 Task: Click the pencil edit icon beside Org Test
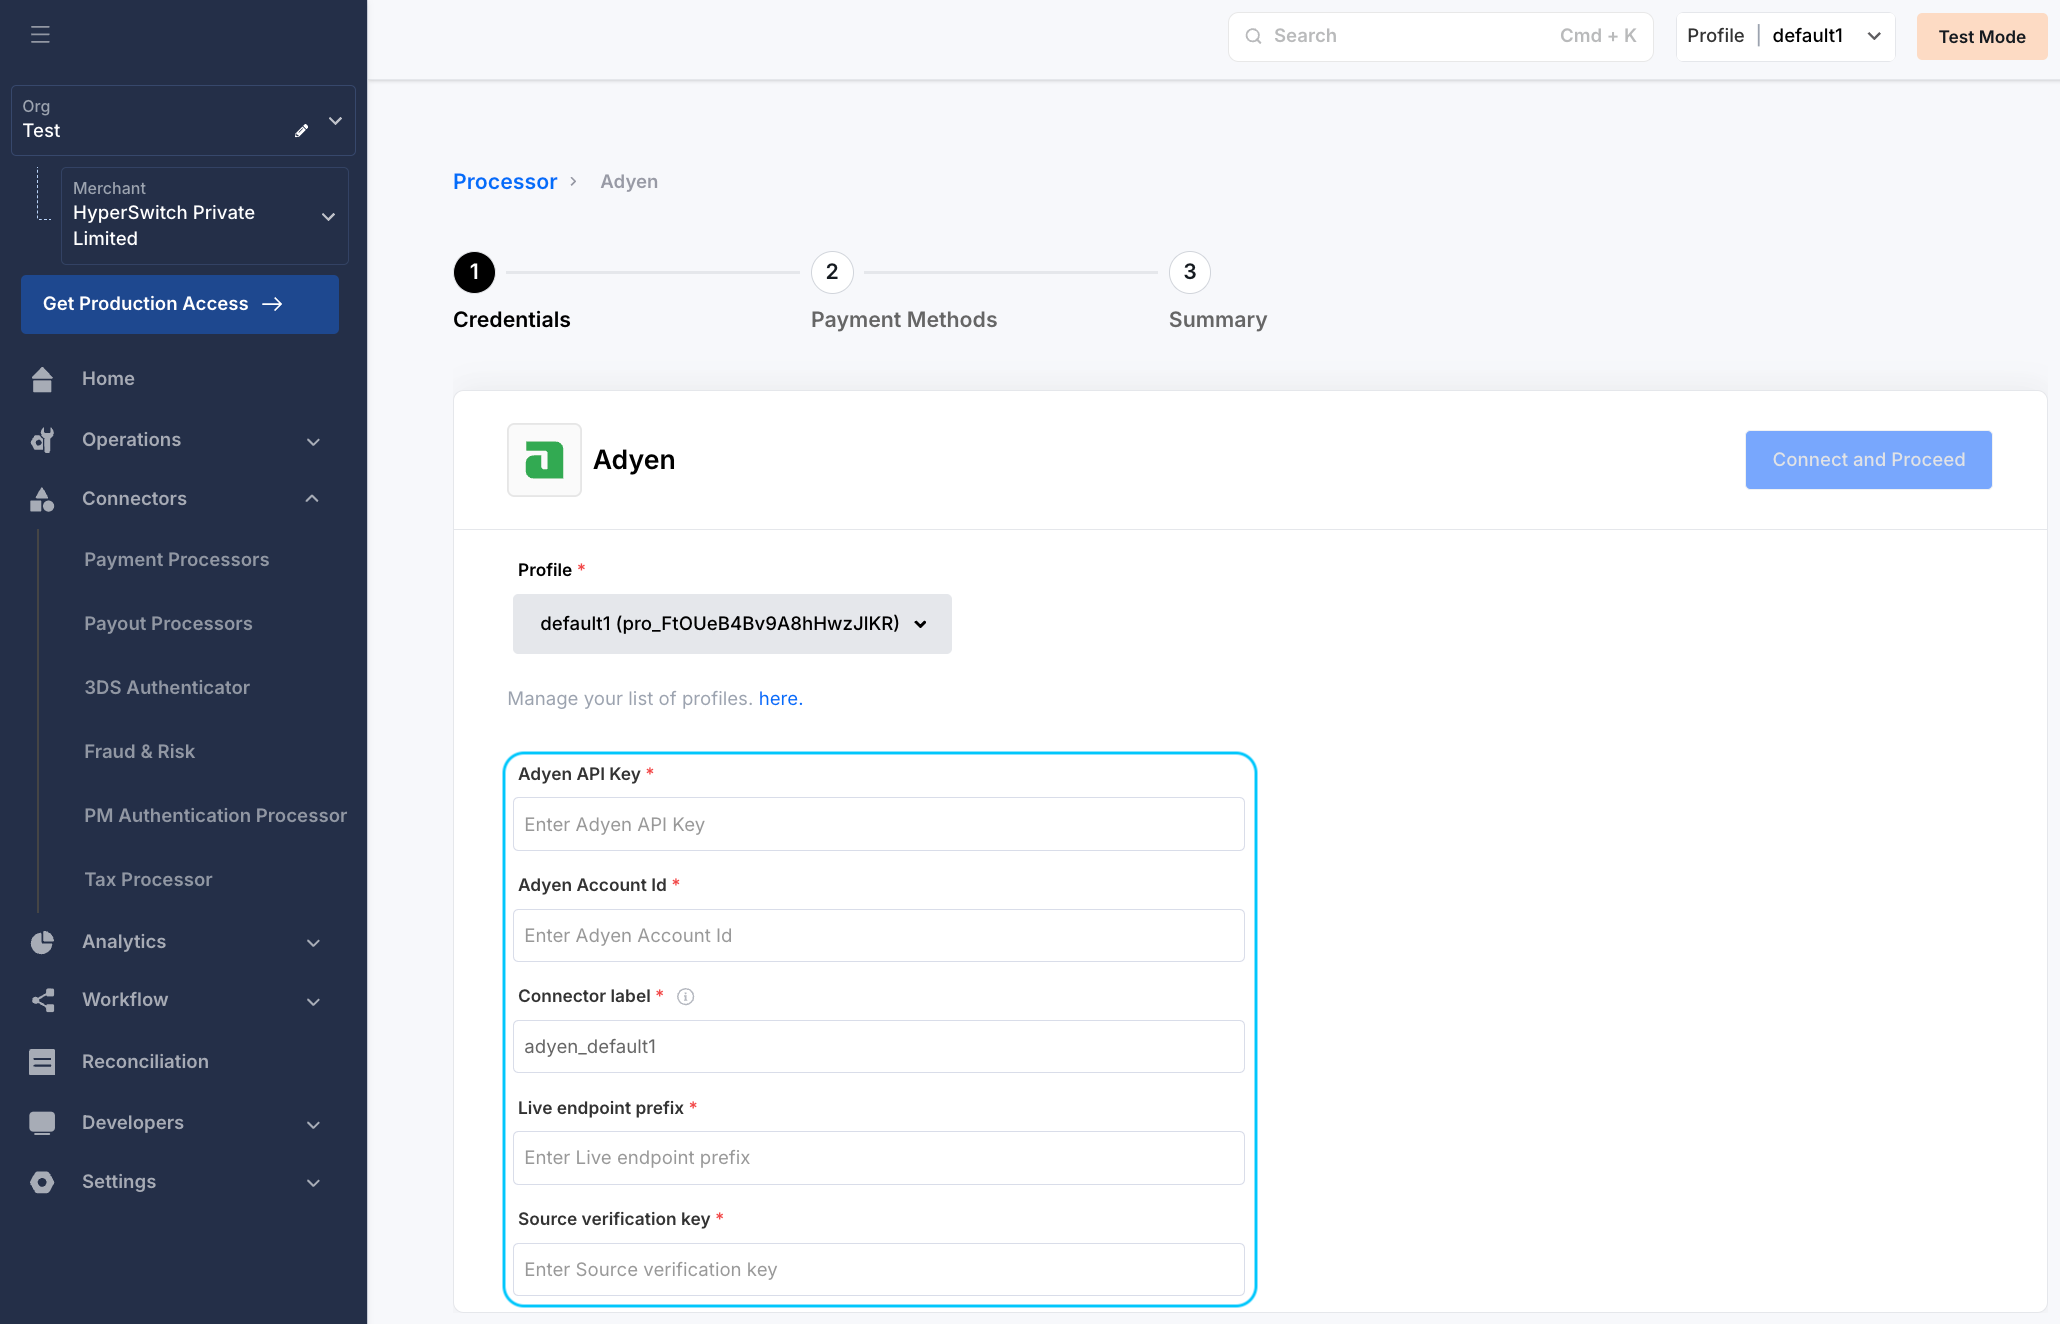tap(301, 130)
